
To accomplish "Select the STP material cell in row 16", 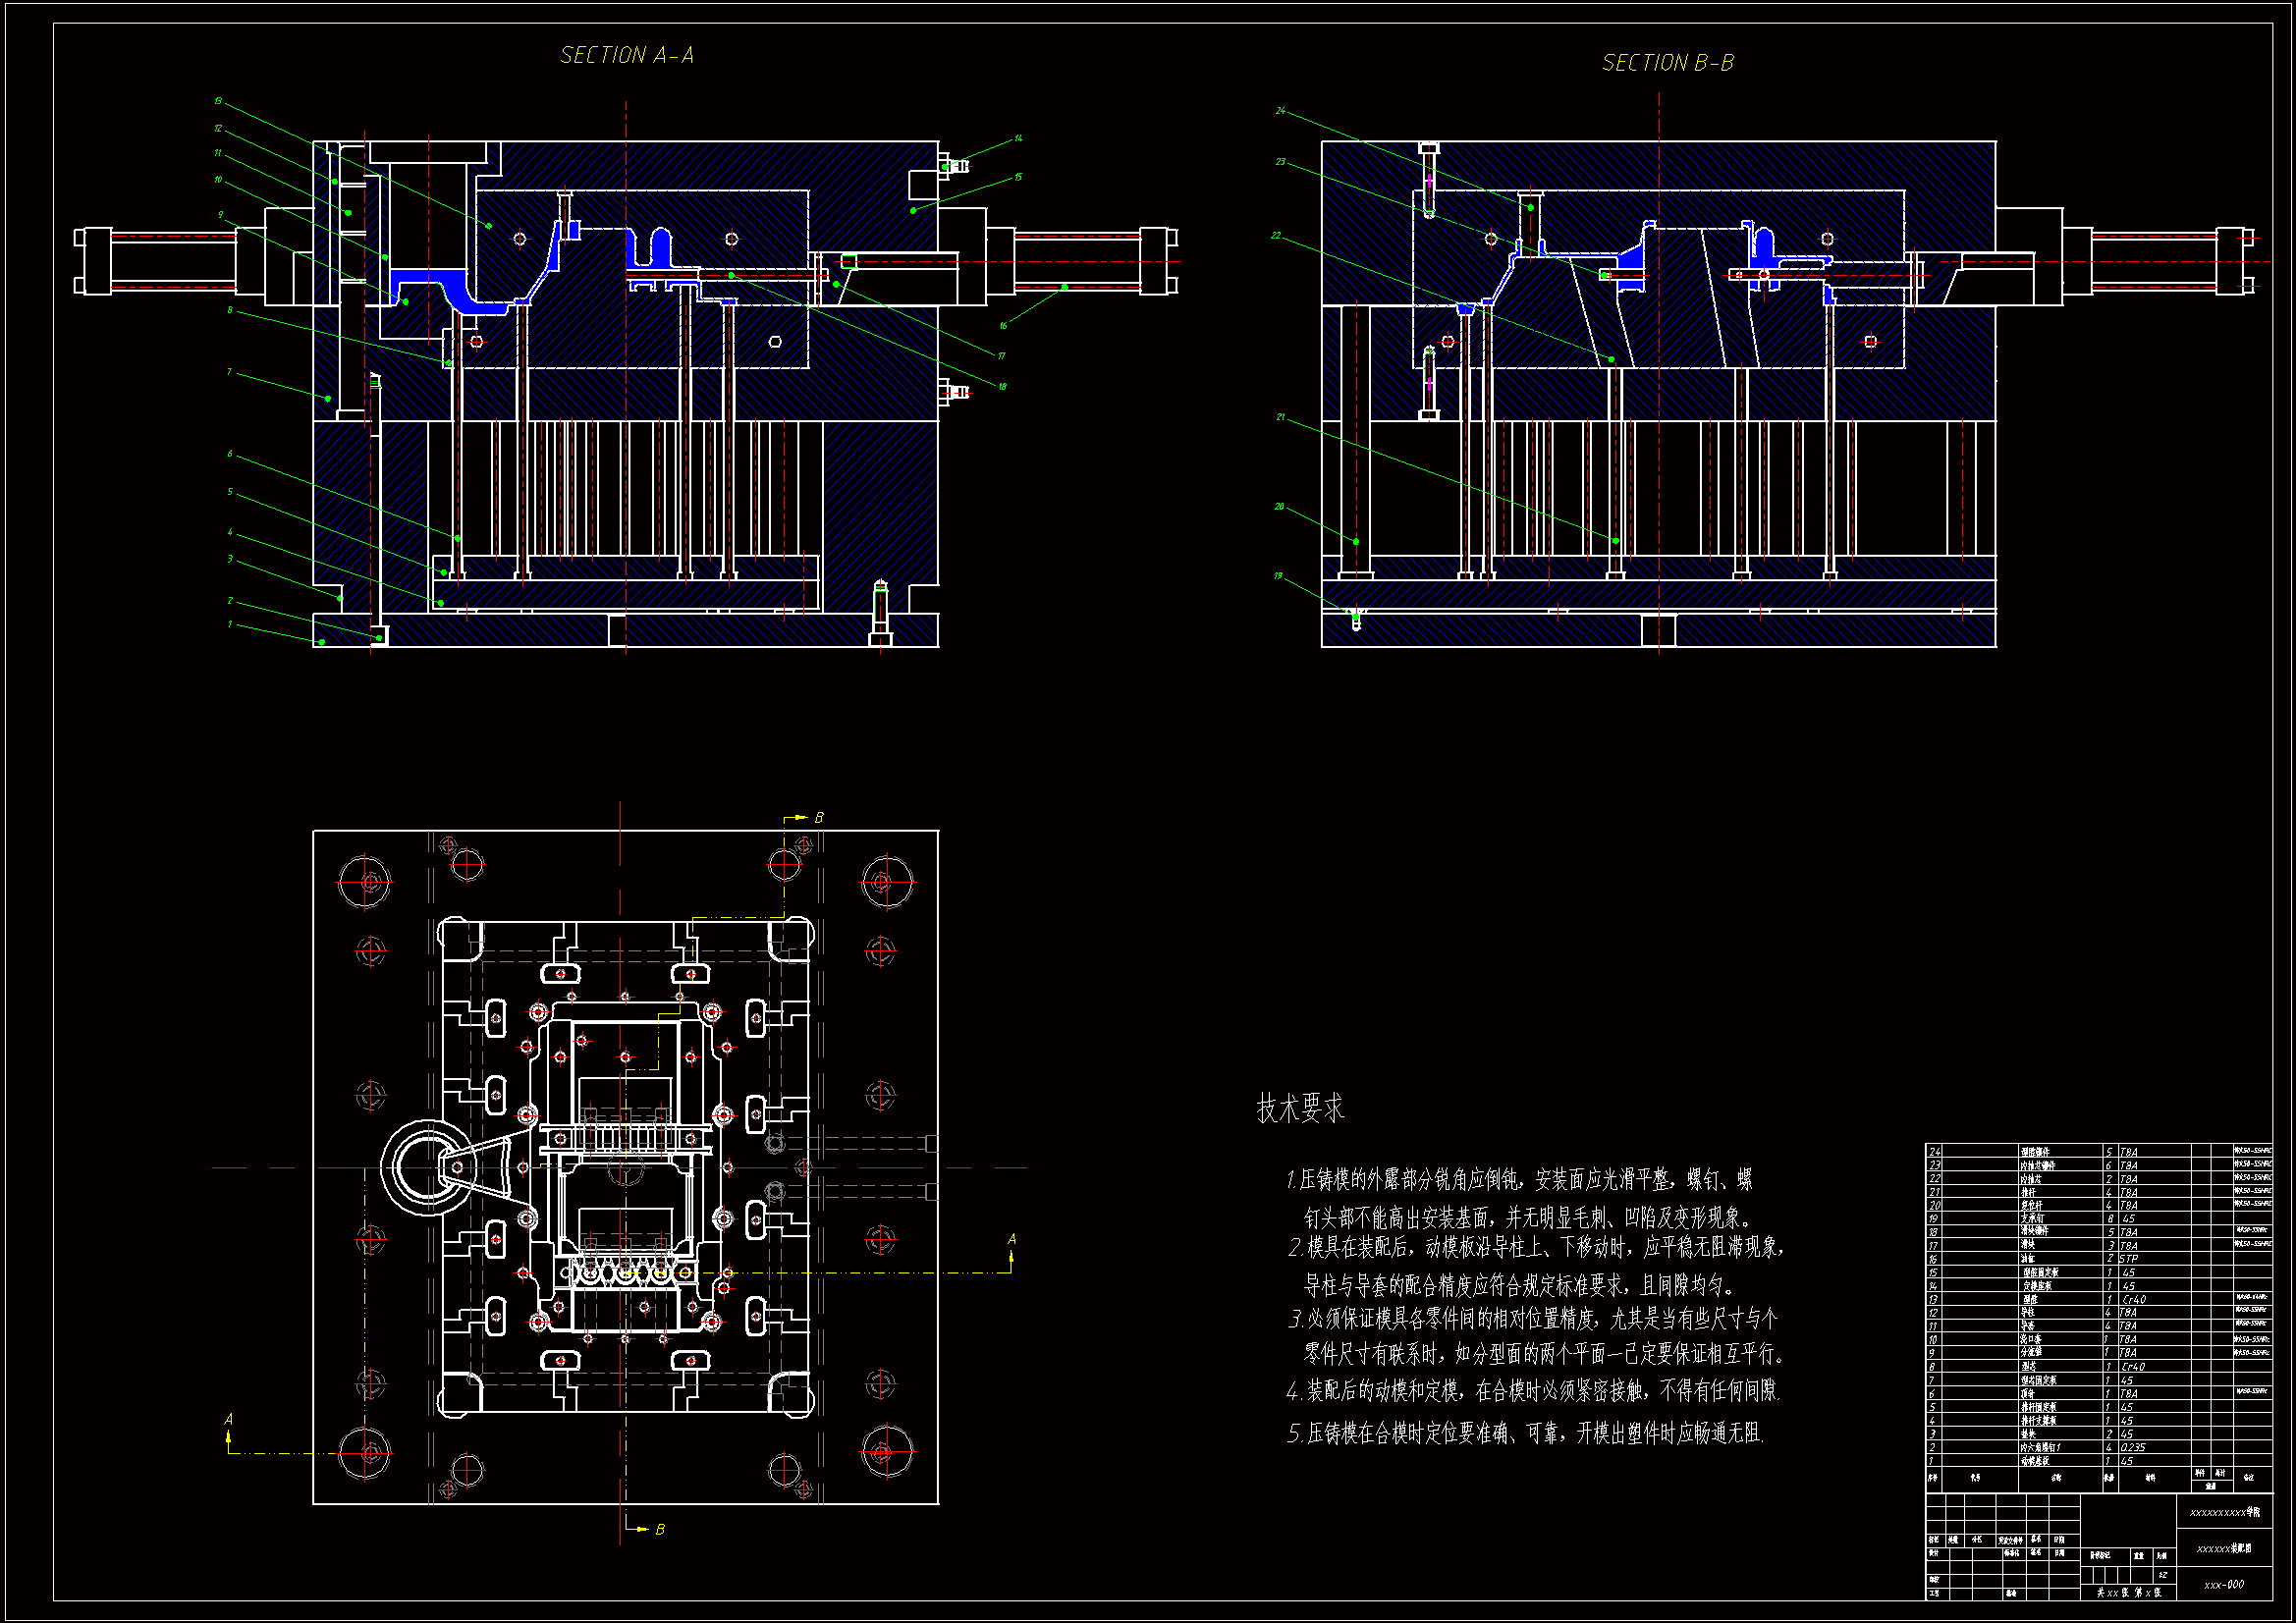I will 2128,1259.
